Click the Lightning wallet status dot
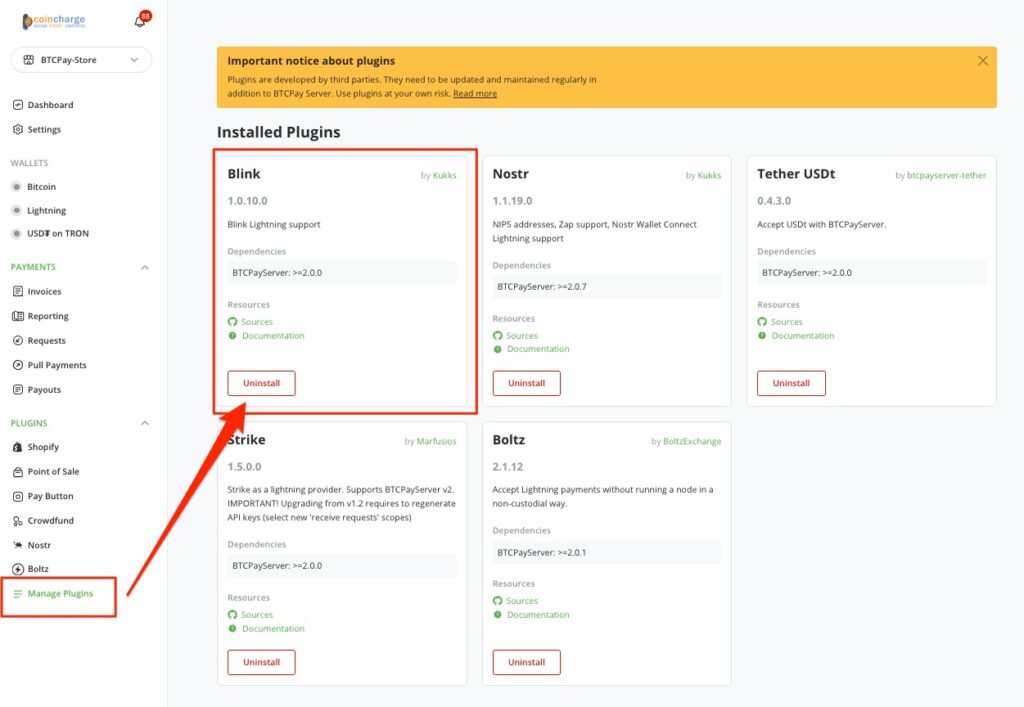 (17, 210)
